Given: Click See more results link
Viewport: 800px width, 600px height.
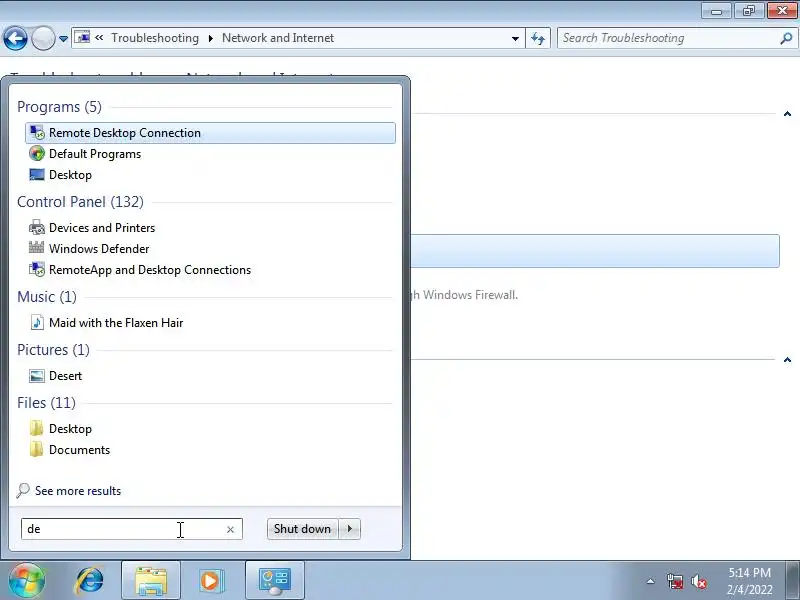Looking at the screenshot, I should click(78, 491).
